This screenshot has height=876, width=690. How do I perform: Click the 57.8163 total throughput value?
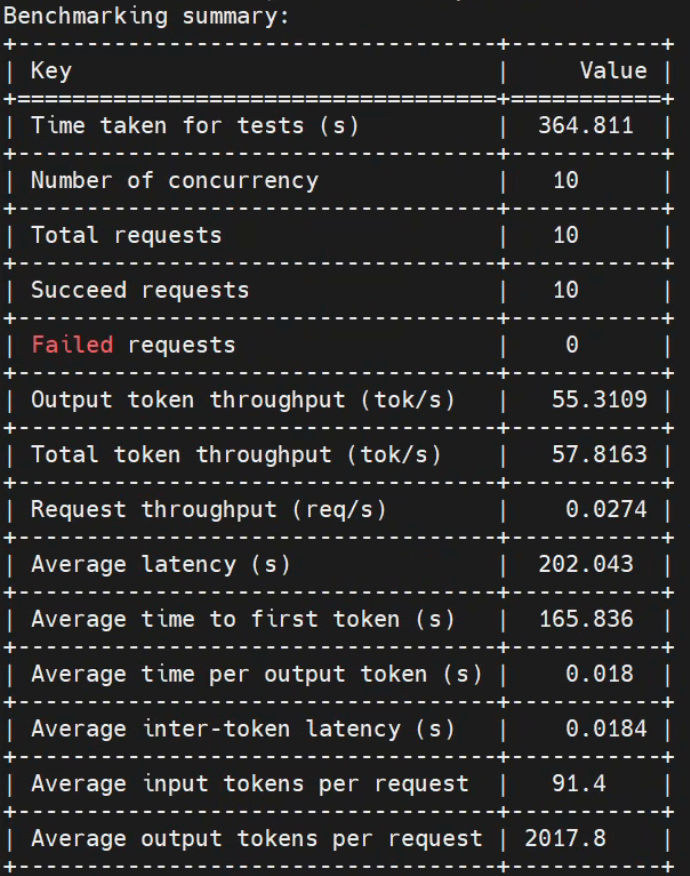(599, 455)
